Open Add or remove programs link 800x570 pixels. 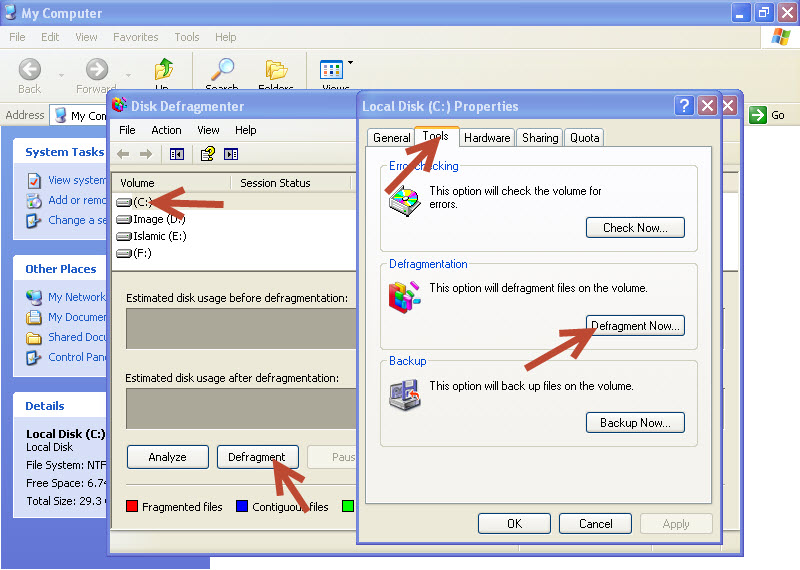(77, 200)
